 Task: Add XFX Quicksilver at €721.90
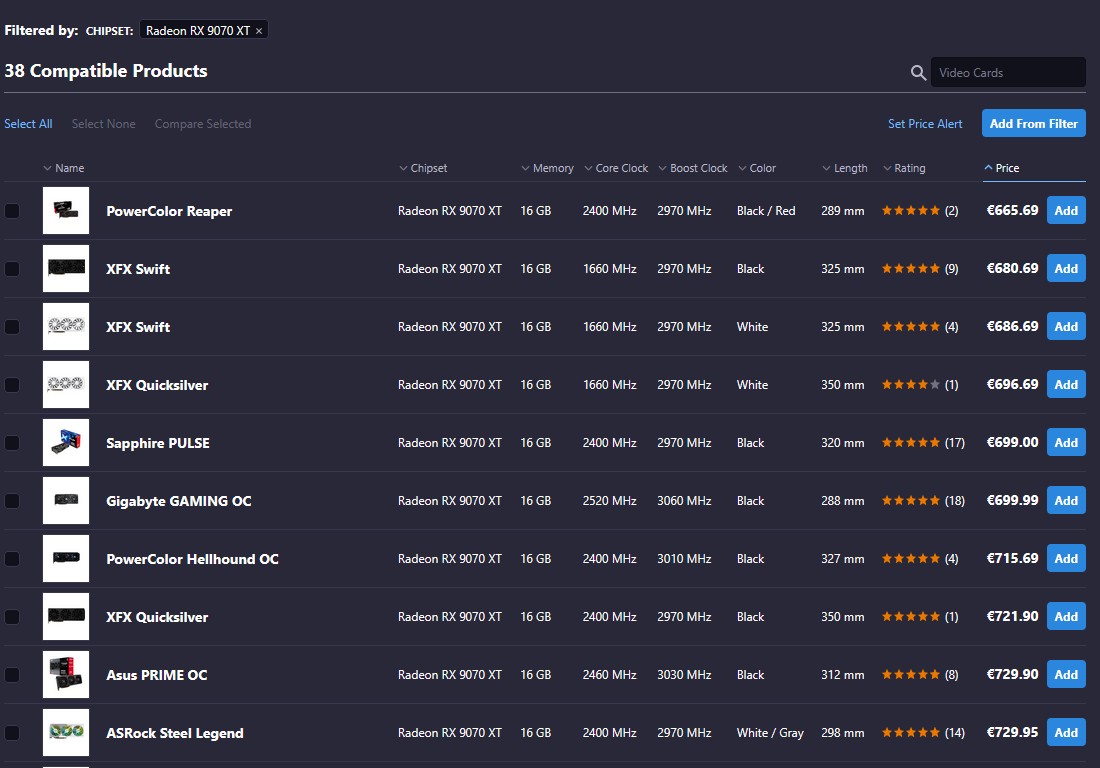pos(1066,617)
